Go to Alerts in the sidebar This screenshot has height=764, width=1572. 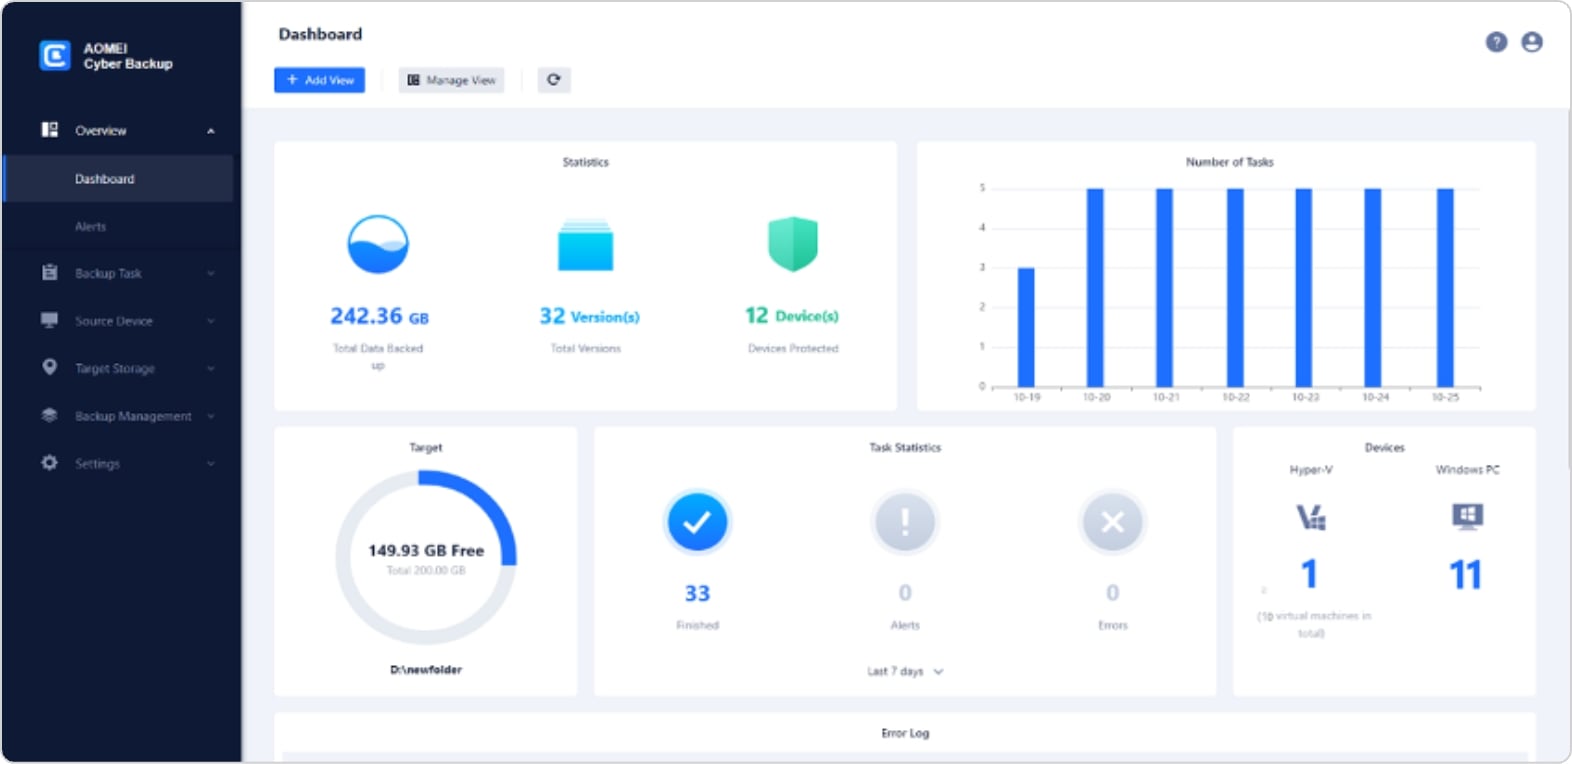tap(91, 227)
